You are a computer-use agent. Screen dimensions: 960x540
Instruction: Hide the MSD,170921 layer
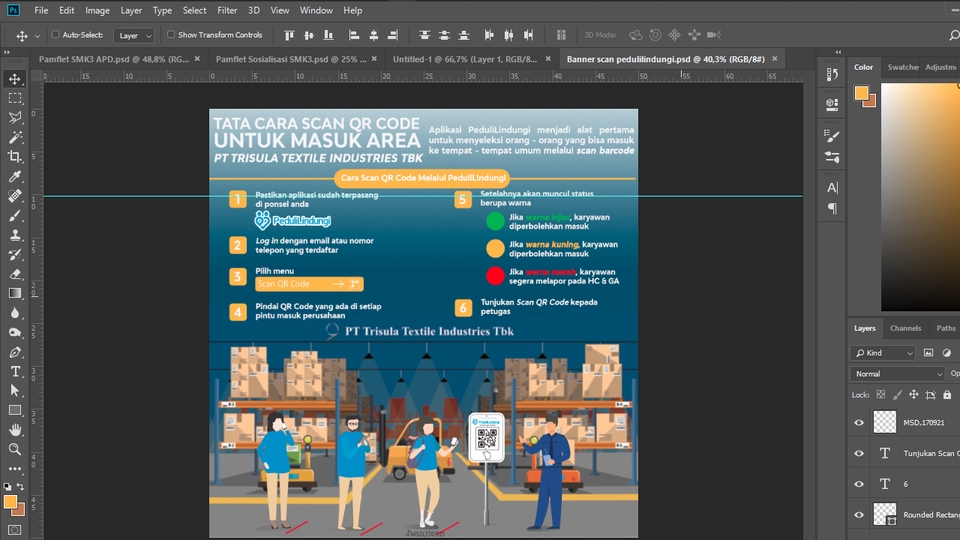pyautogui.click(x=859, y=422)
